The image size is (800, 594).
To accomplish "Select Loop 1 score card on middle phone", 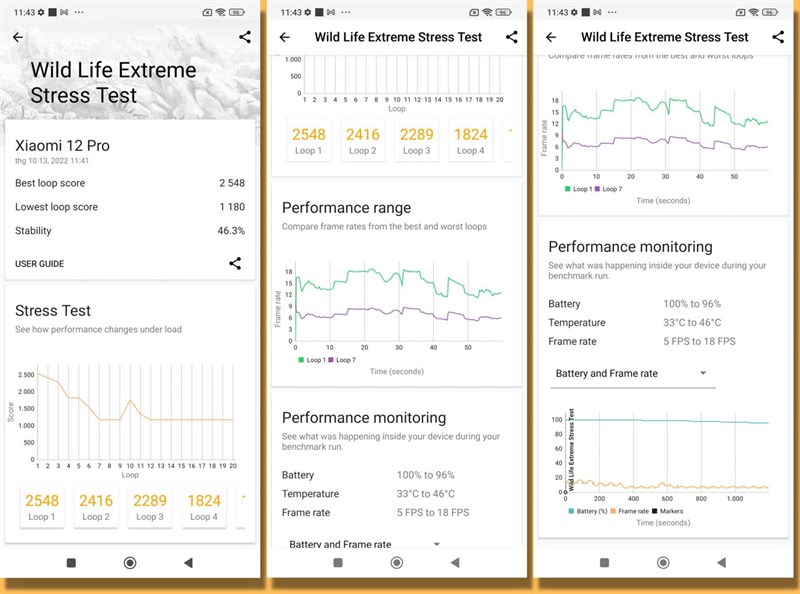I will click(309, 140).
